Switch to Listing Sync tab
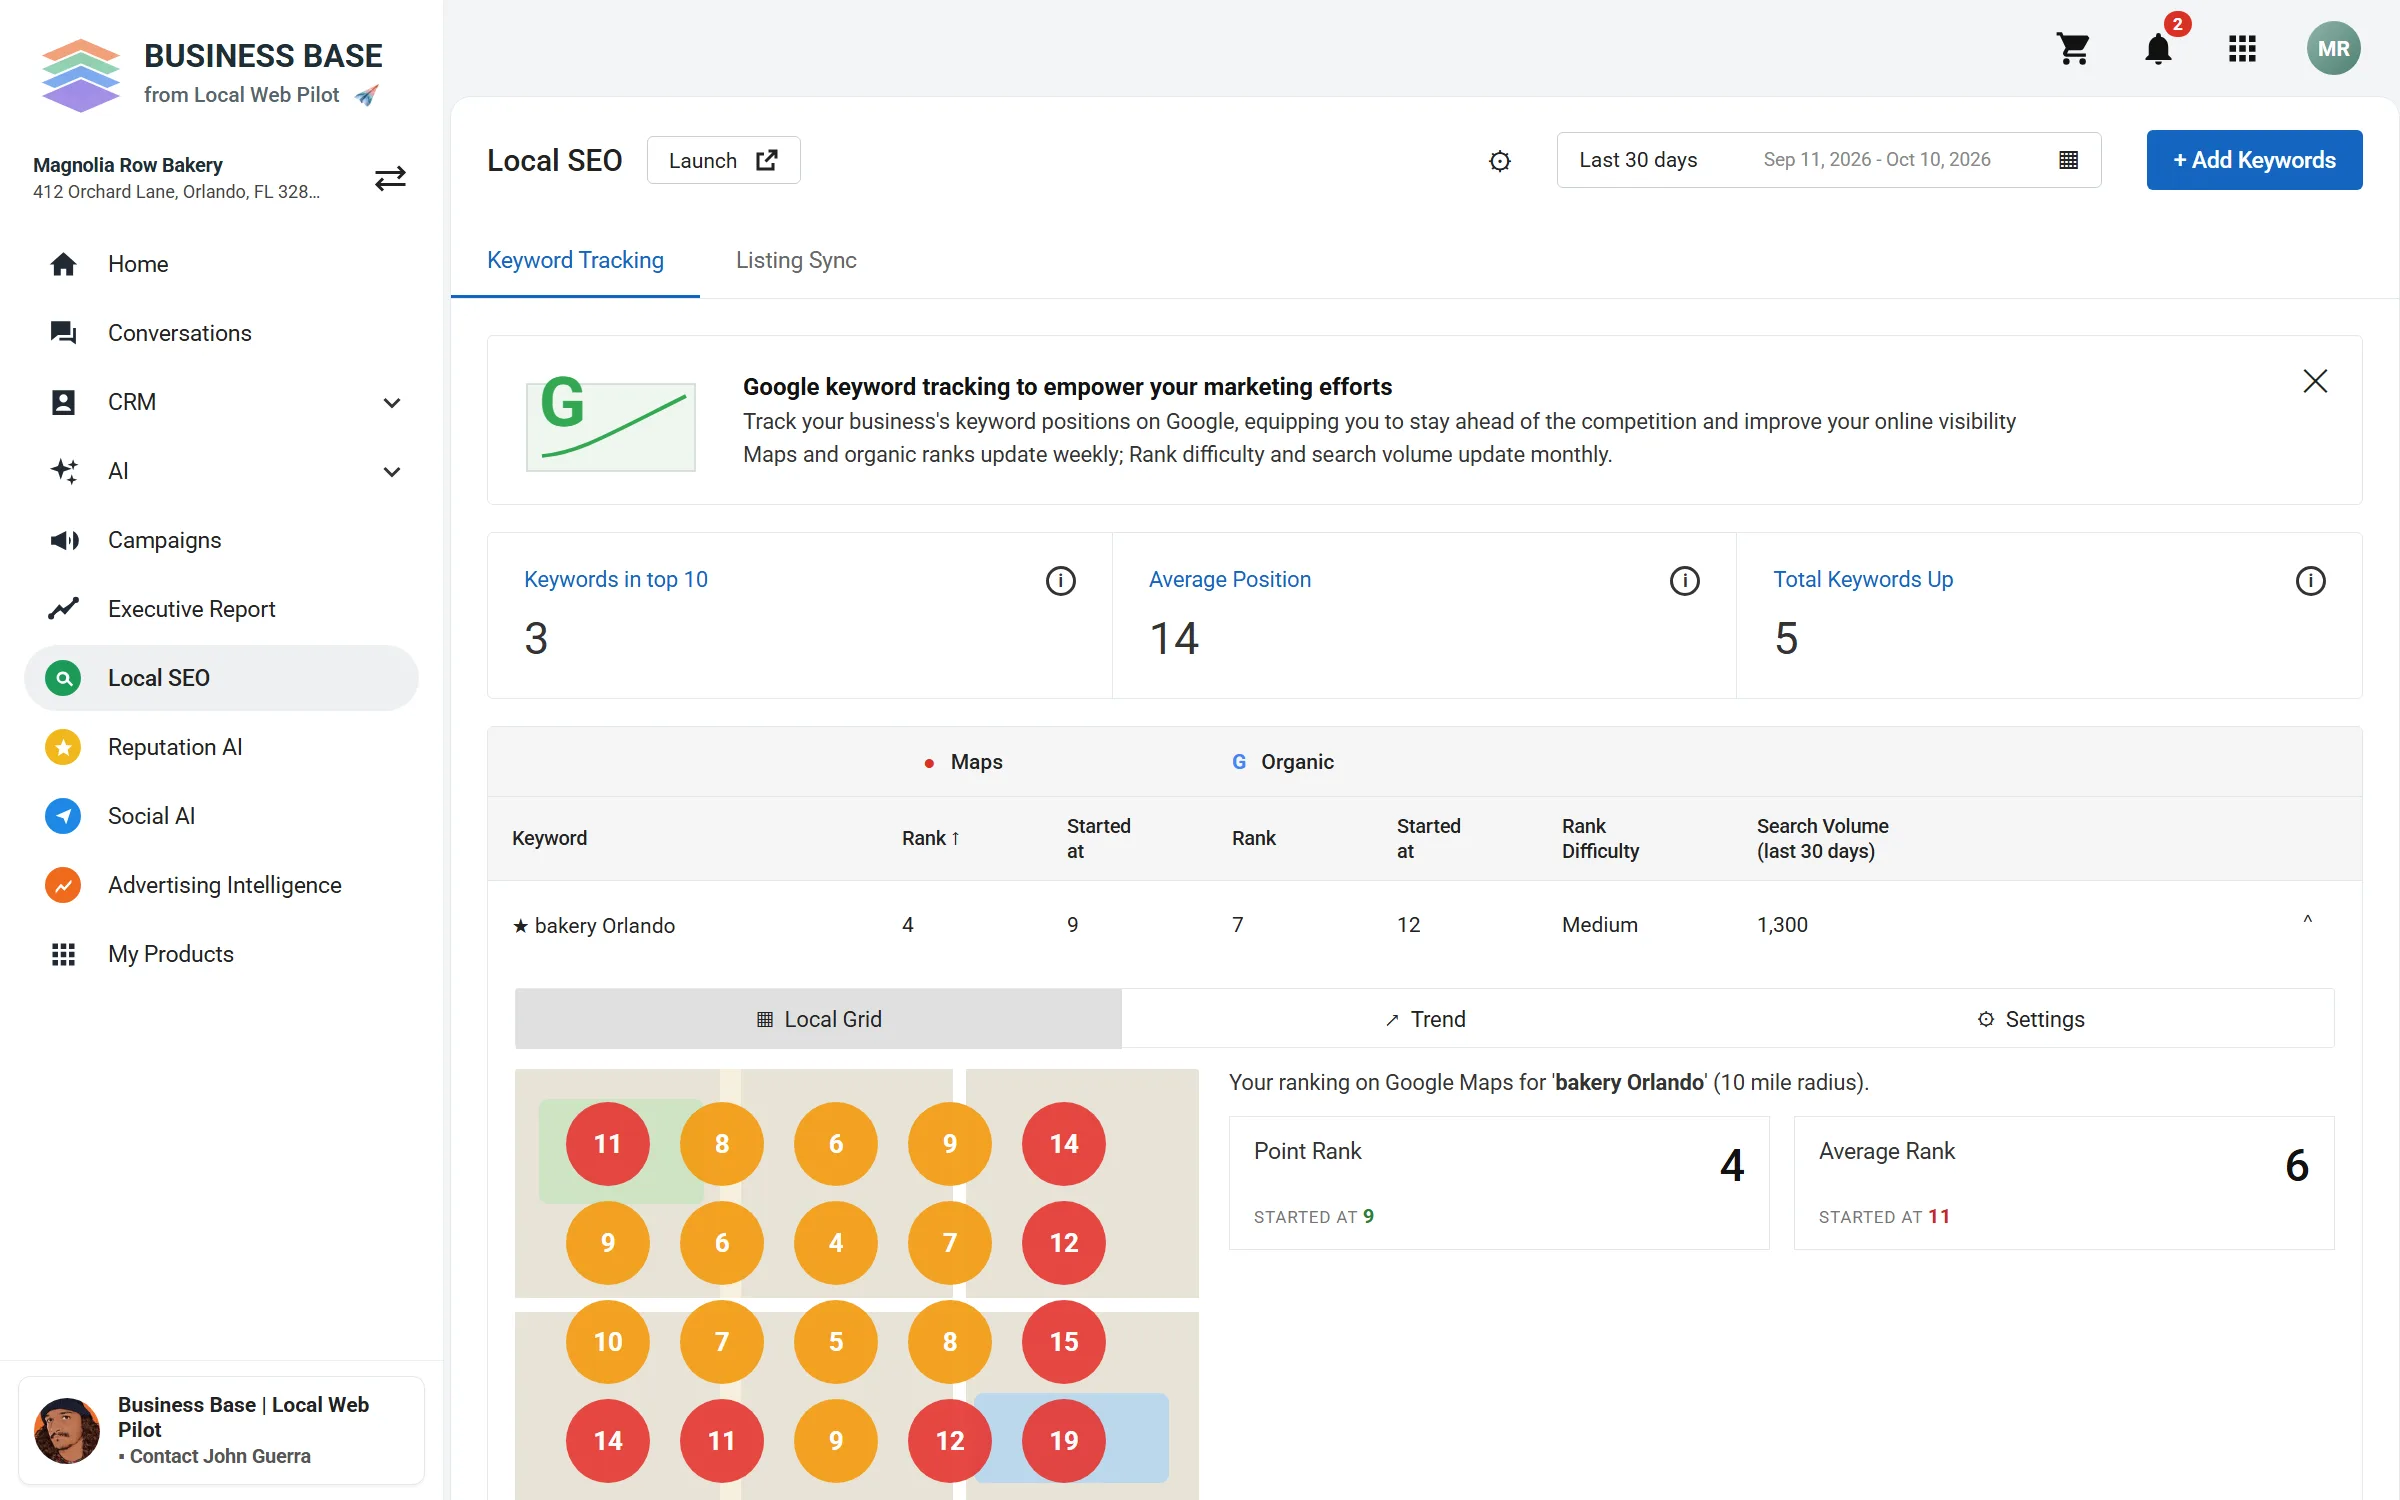Image resolution: width=2400 pixels, height=1500 pixels. [x=796, y=260]
